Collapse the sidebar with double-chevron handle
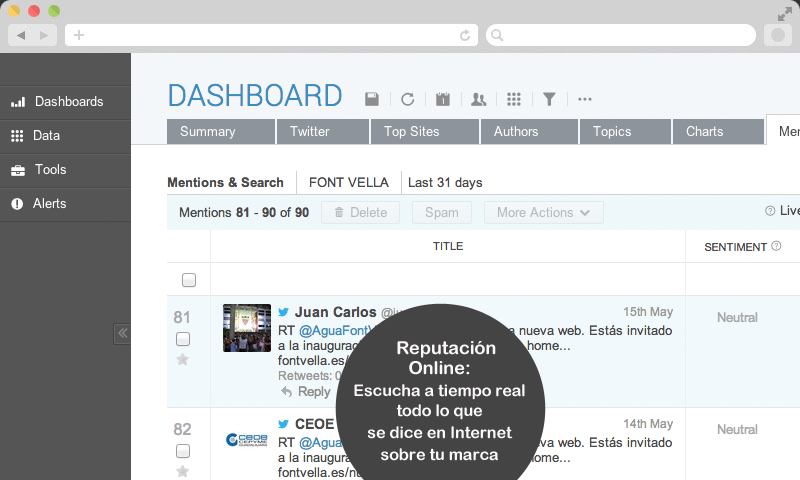This screenshot has width=800, height=480. 122,334
